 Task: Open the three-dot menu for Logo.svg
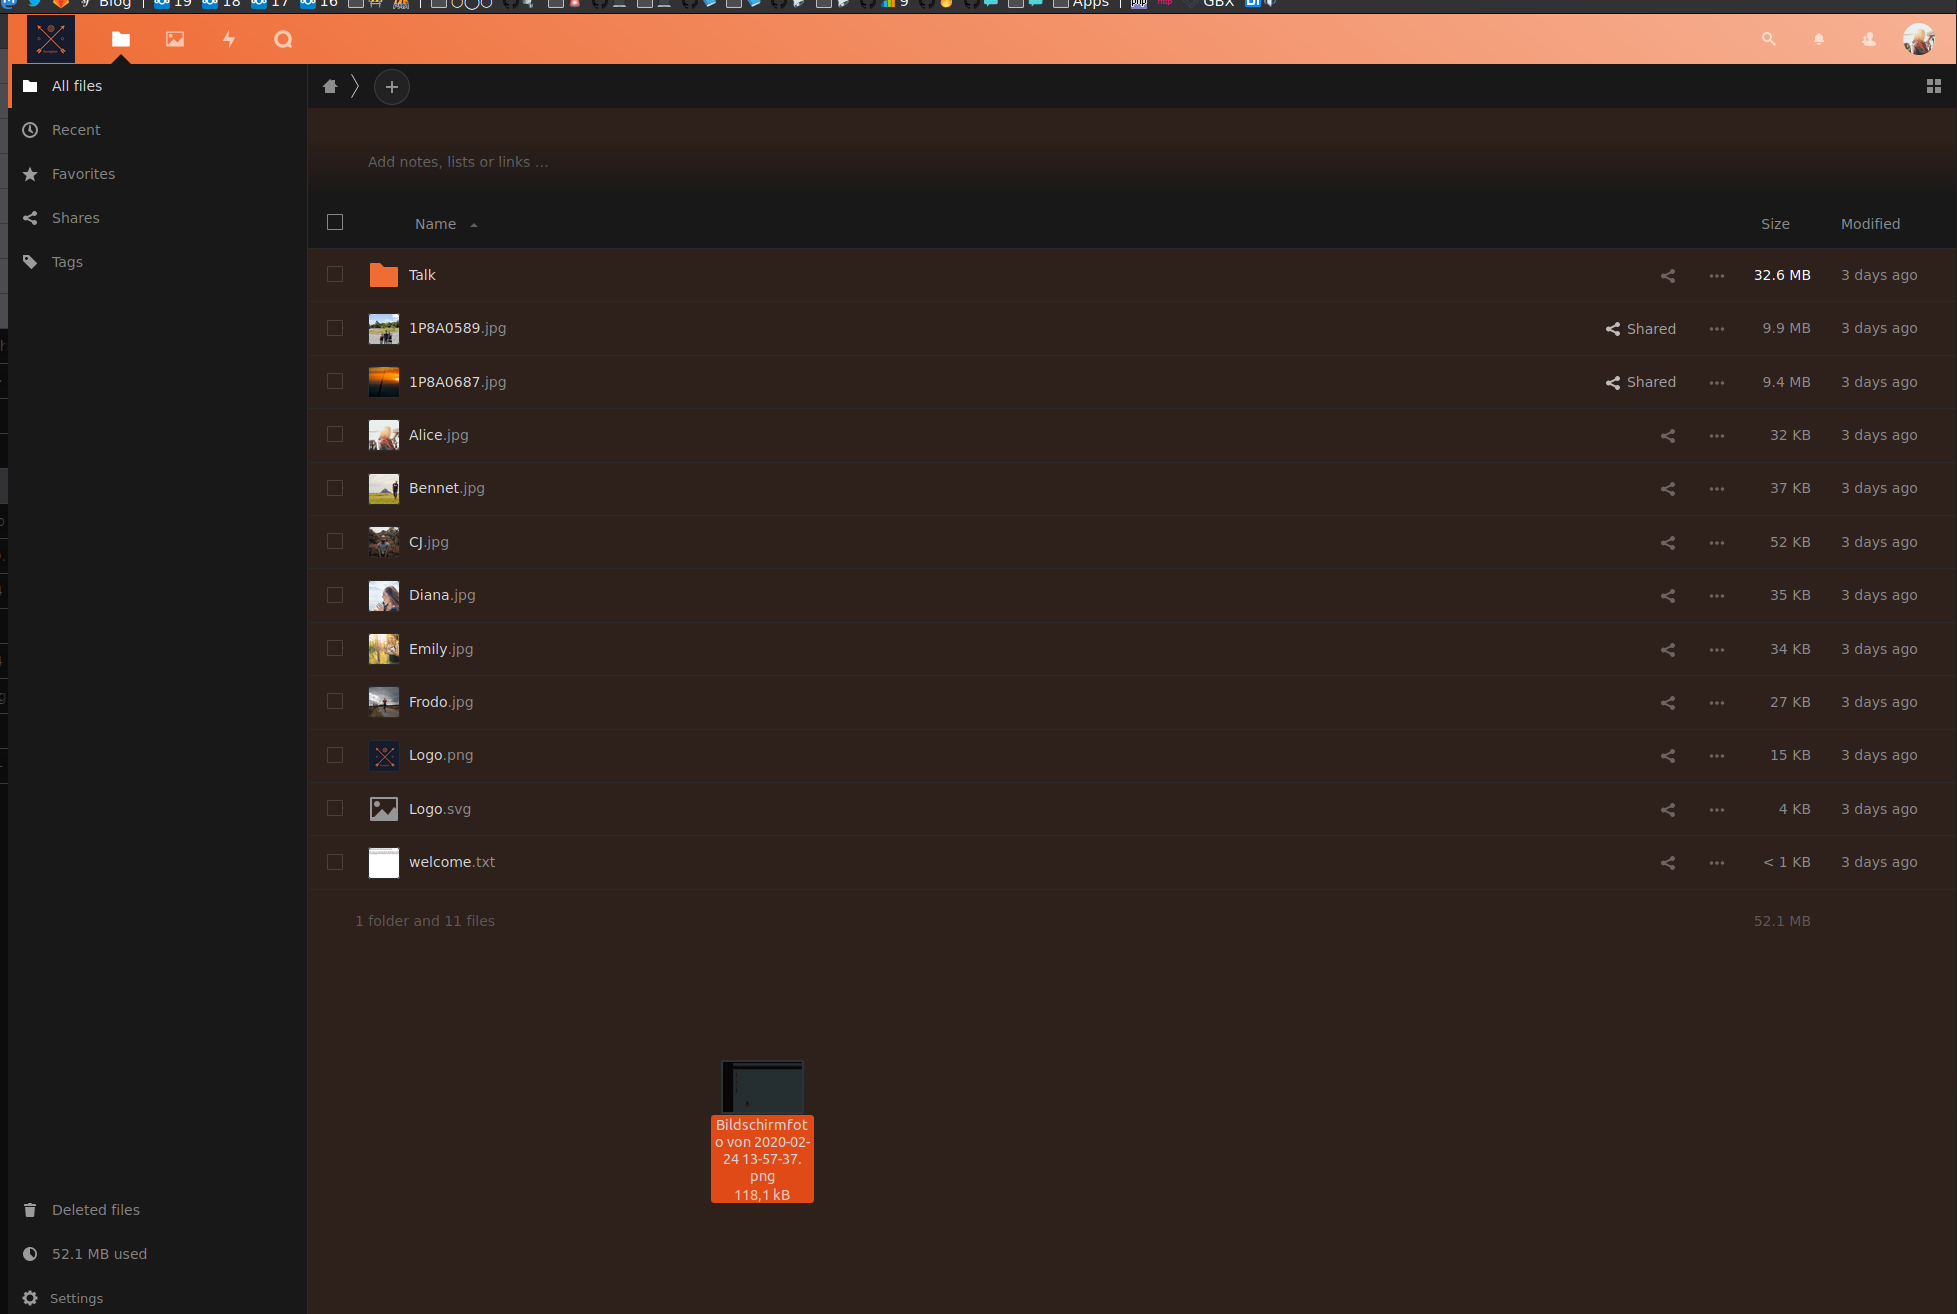point(1716,810)
